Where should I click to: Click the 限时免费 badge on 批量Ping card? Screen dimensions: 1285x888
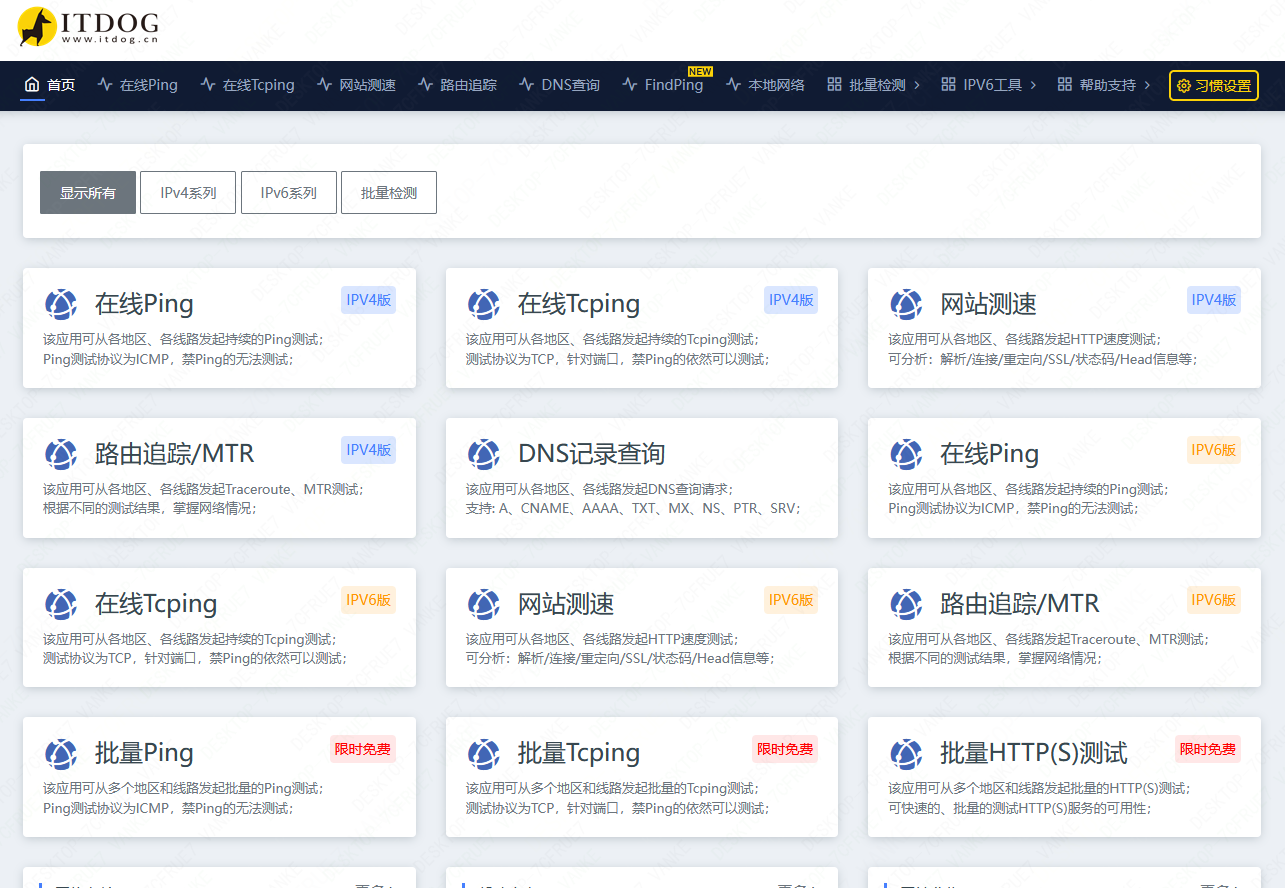(x=362, y=749)
